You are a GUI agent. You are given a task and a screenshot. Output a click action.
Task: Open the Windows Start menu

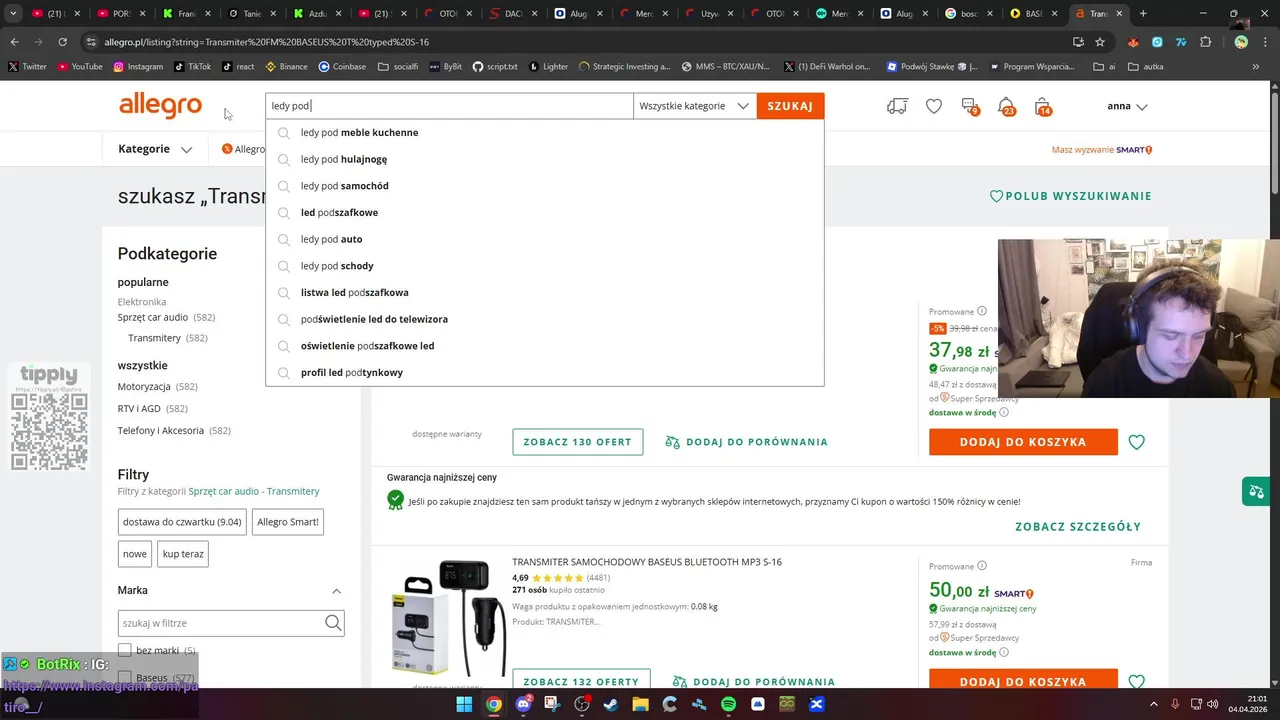pos(464,704)
